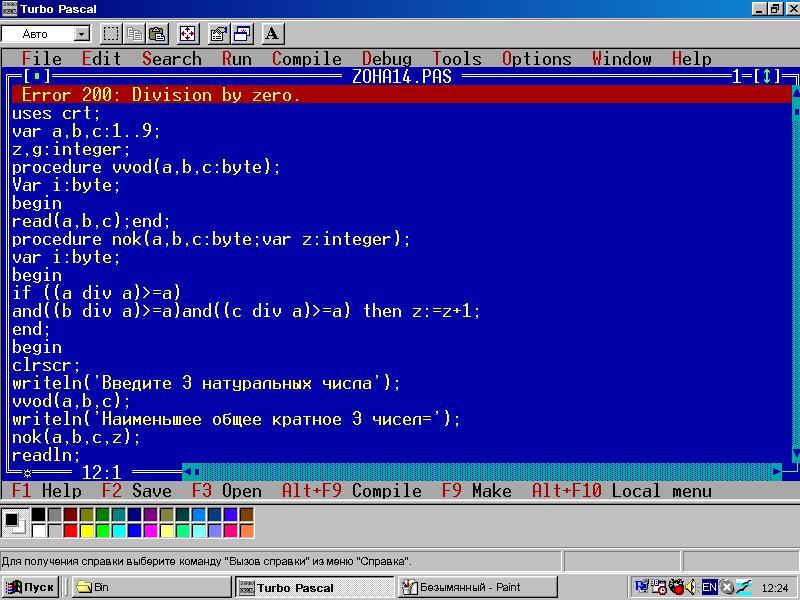The image size is (800, 600).
Task: Open the Properties toolbar icon
Action: (218, 34)
